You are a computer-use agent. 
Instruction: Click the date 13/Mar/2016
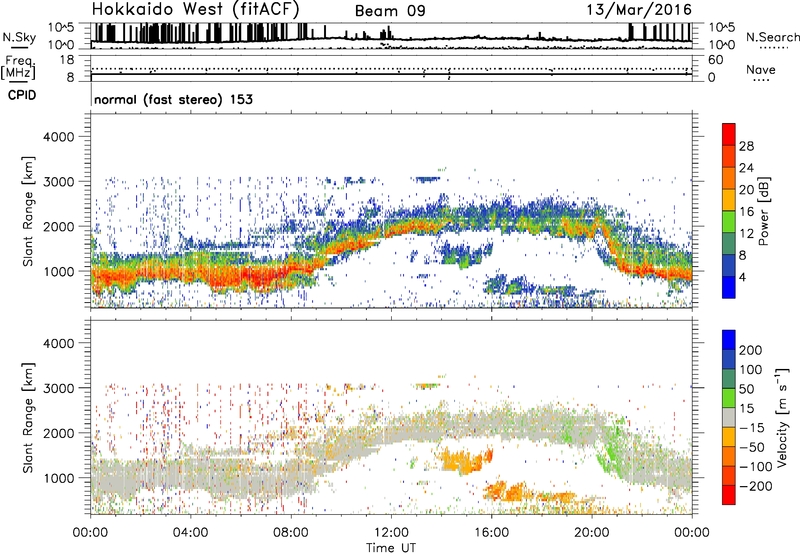(x=639, y=9)
